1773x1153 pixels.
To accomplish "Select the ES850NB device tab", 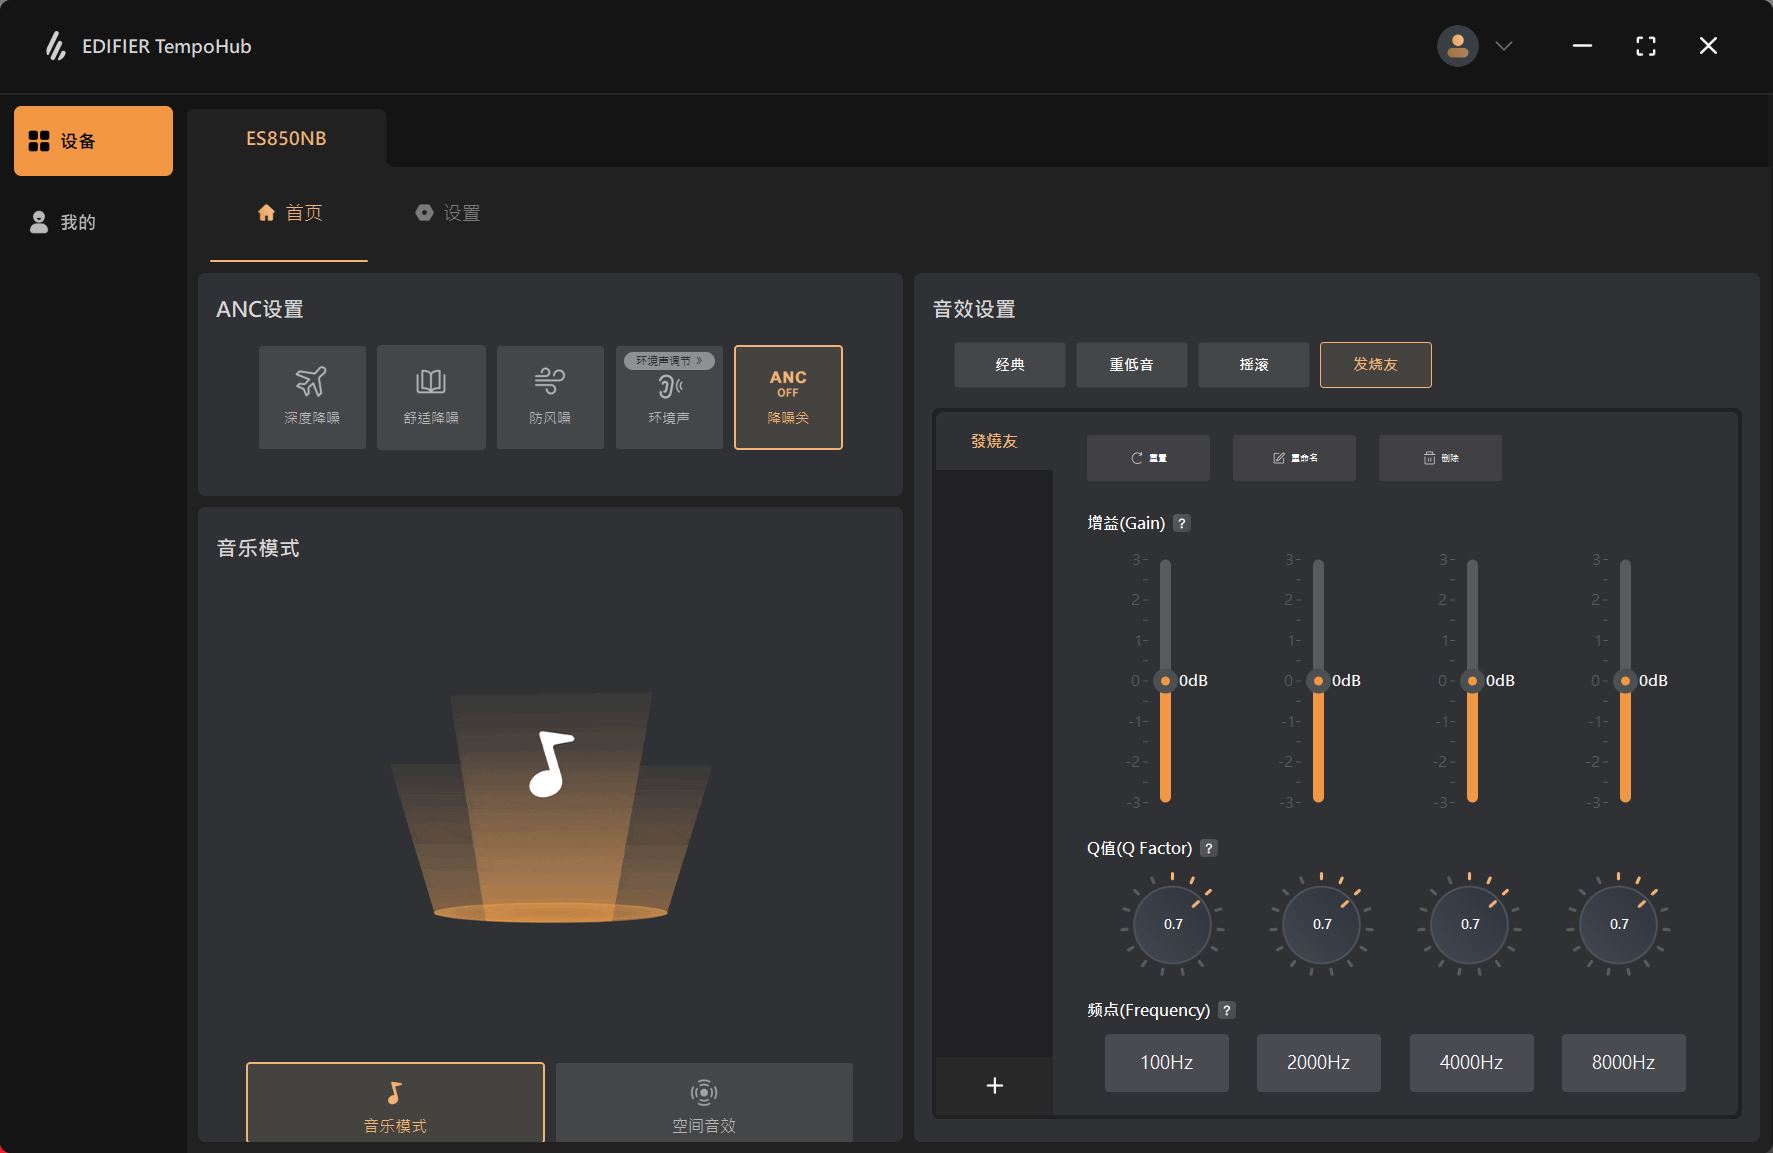I will tap(286, 138).
